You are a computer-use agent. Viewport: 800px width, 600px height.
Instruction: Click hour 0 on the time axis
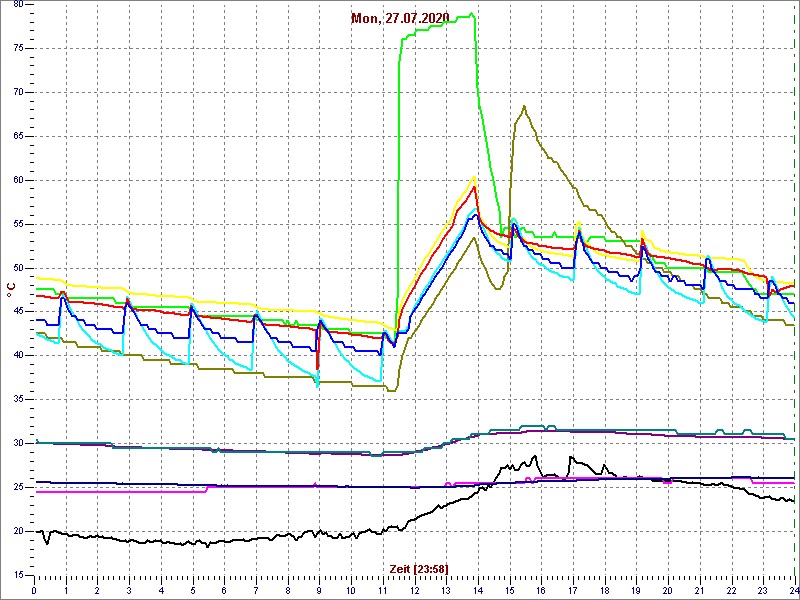pyautogui.click(x=34, y=589)
